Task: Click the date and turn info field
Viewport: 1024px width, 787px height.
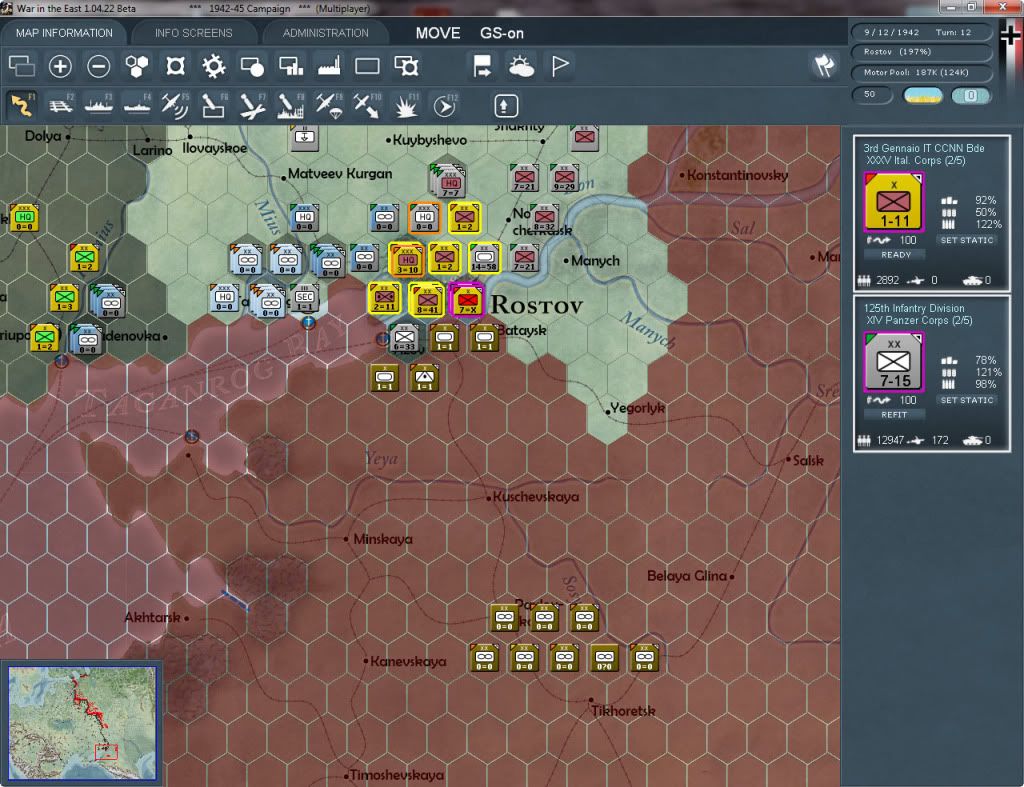Action: coord(921,32)
